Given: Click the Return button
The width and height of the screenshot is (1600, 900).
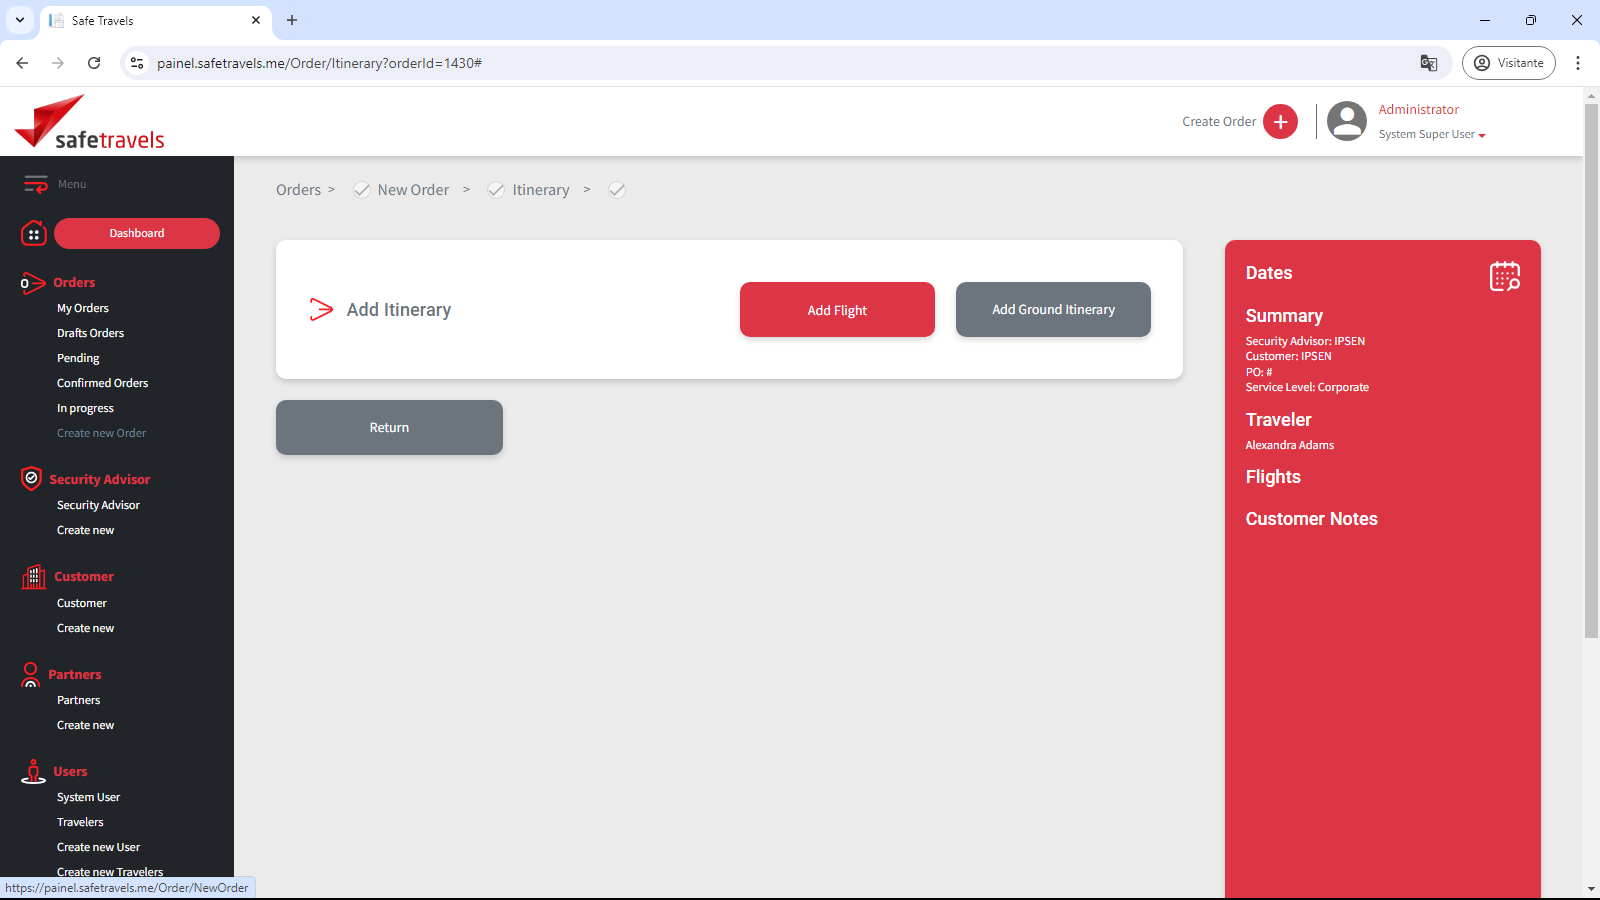Looking at the screenshot, I should pos(389,428).
